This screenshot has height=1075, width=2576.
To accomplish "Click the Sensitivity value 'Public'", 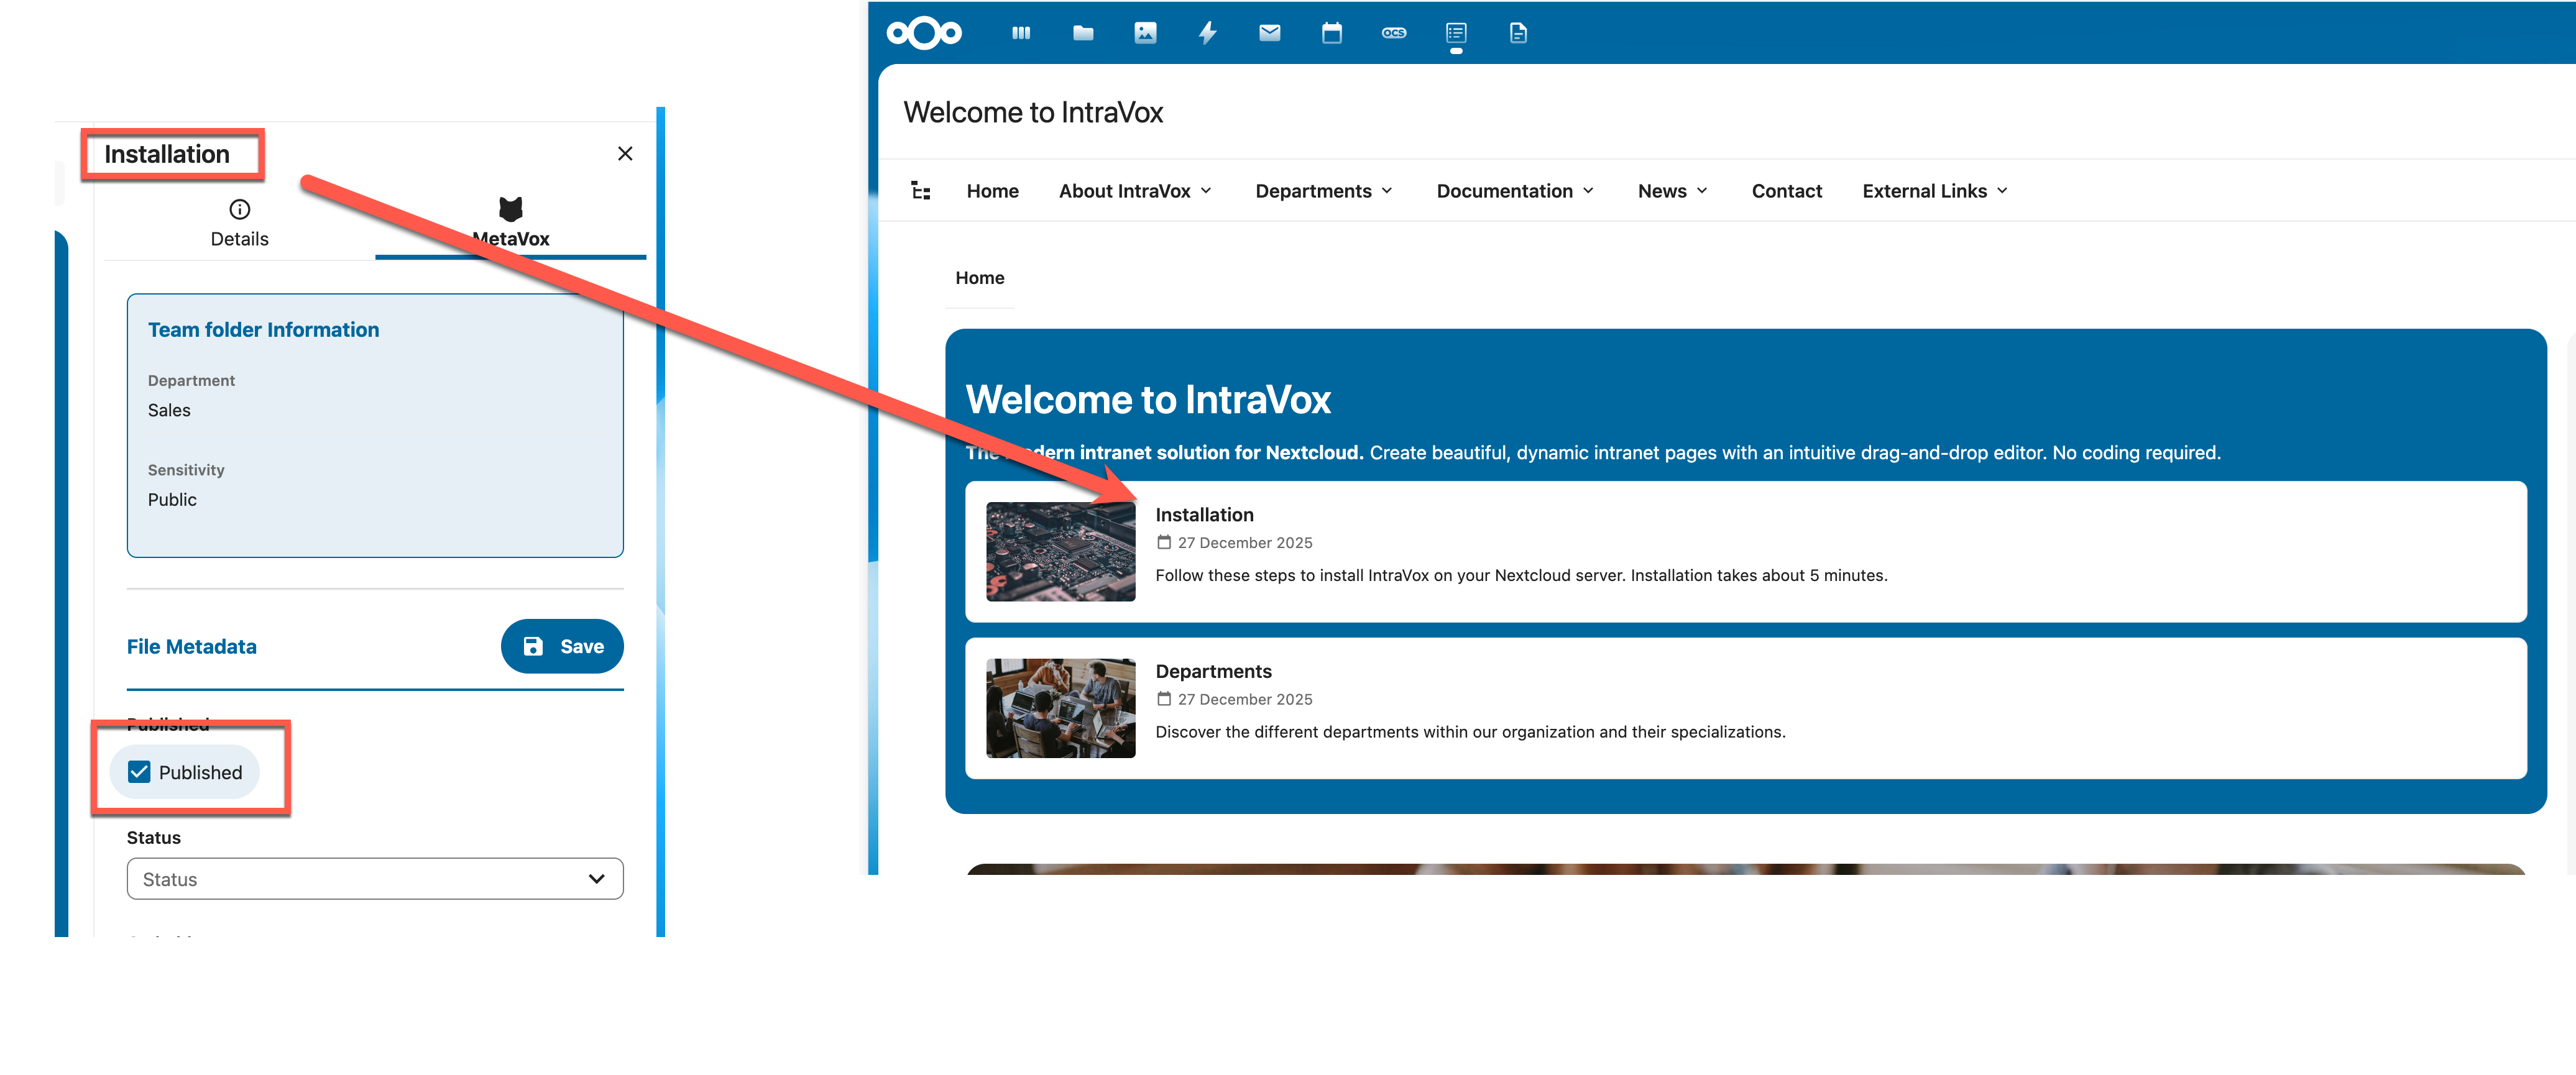I will [x=172, y=499].
